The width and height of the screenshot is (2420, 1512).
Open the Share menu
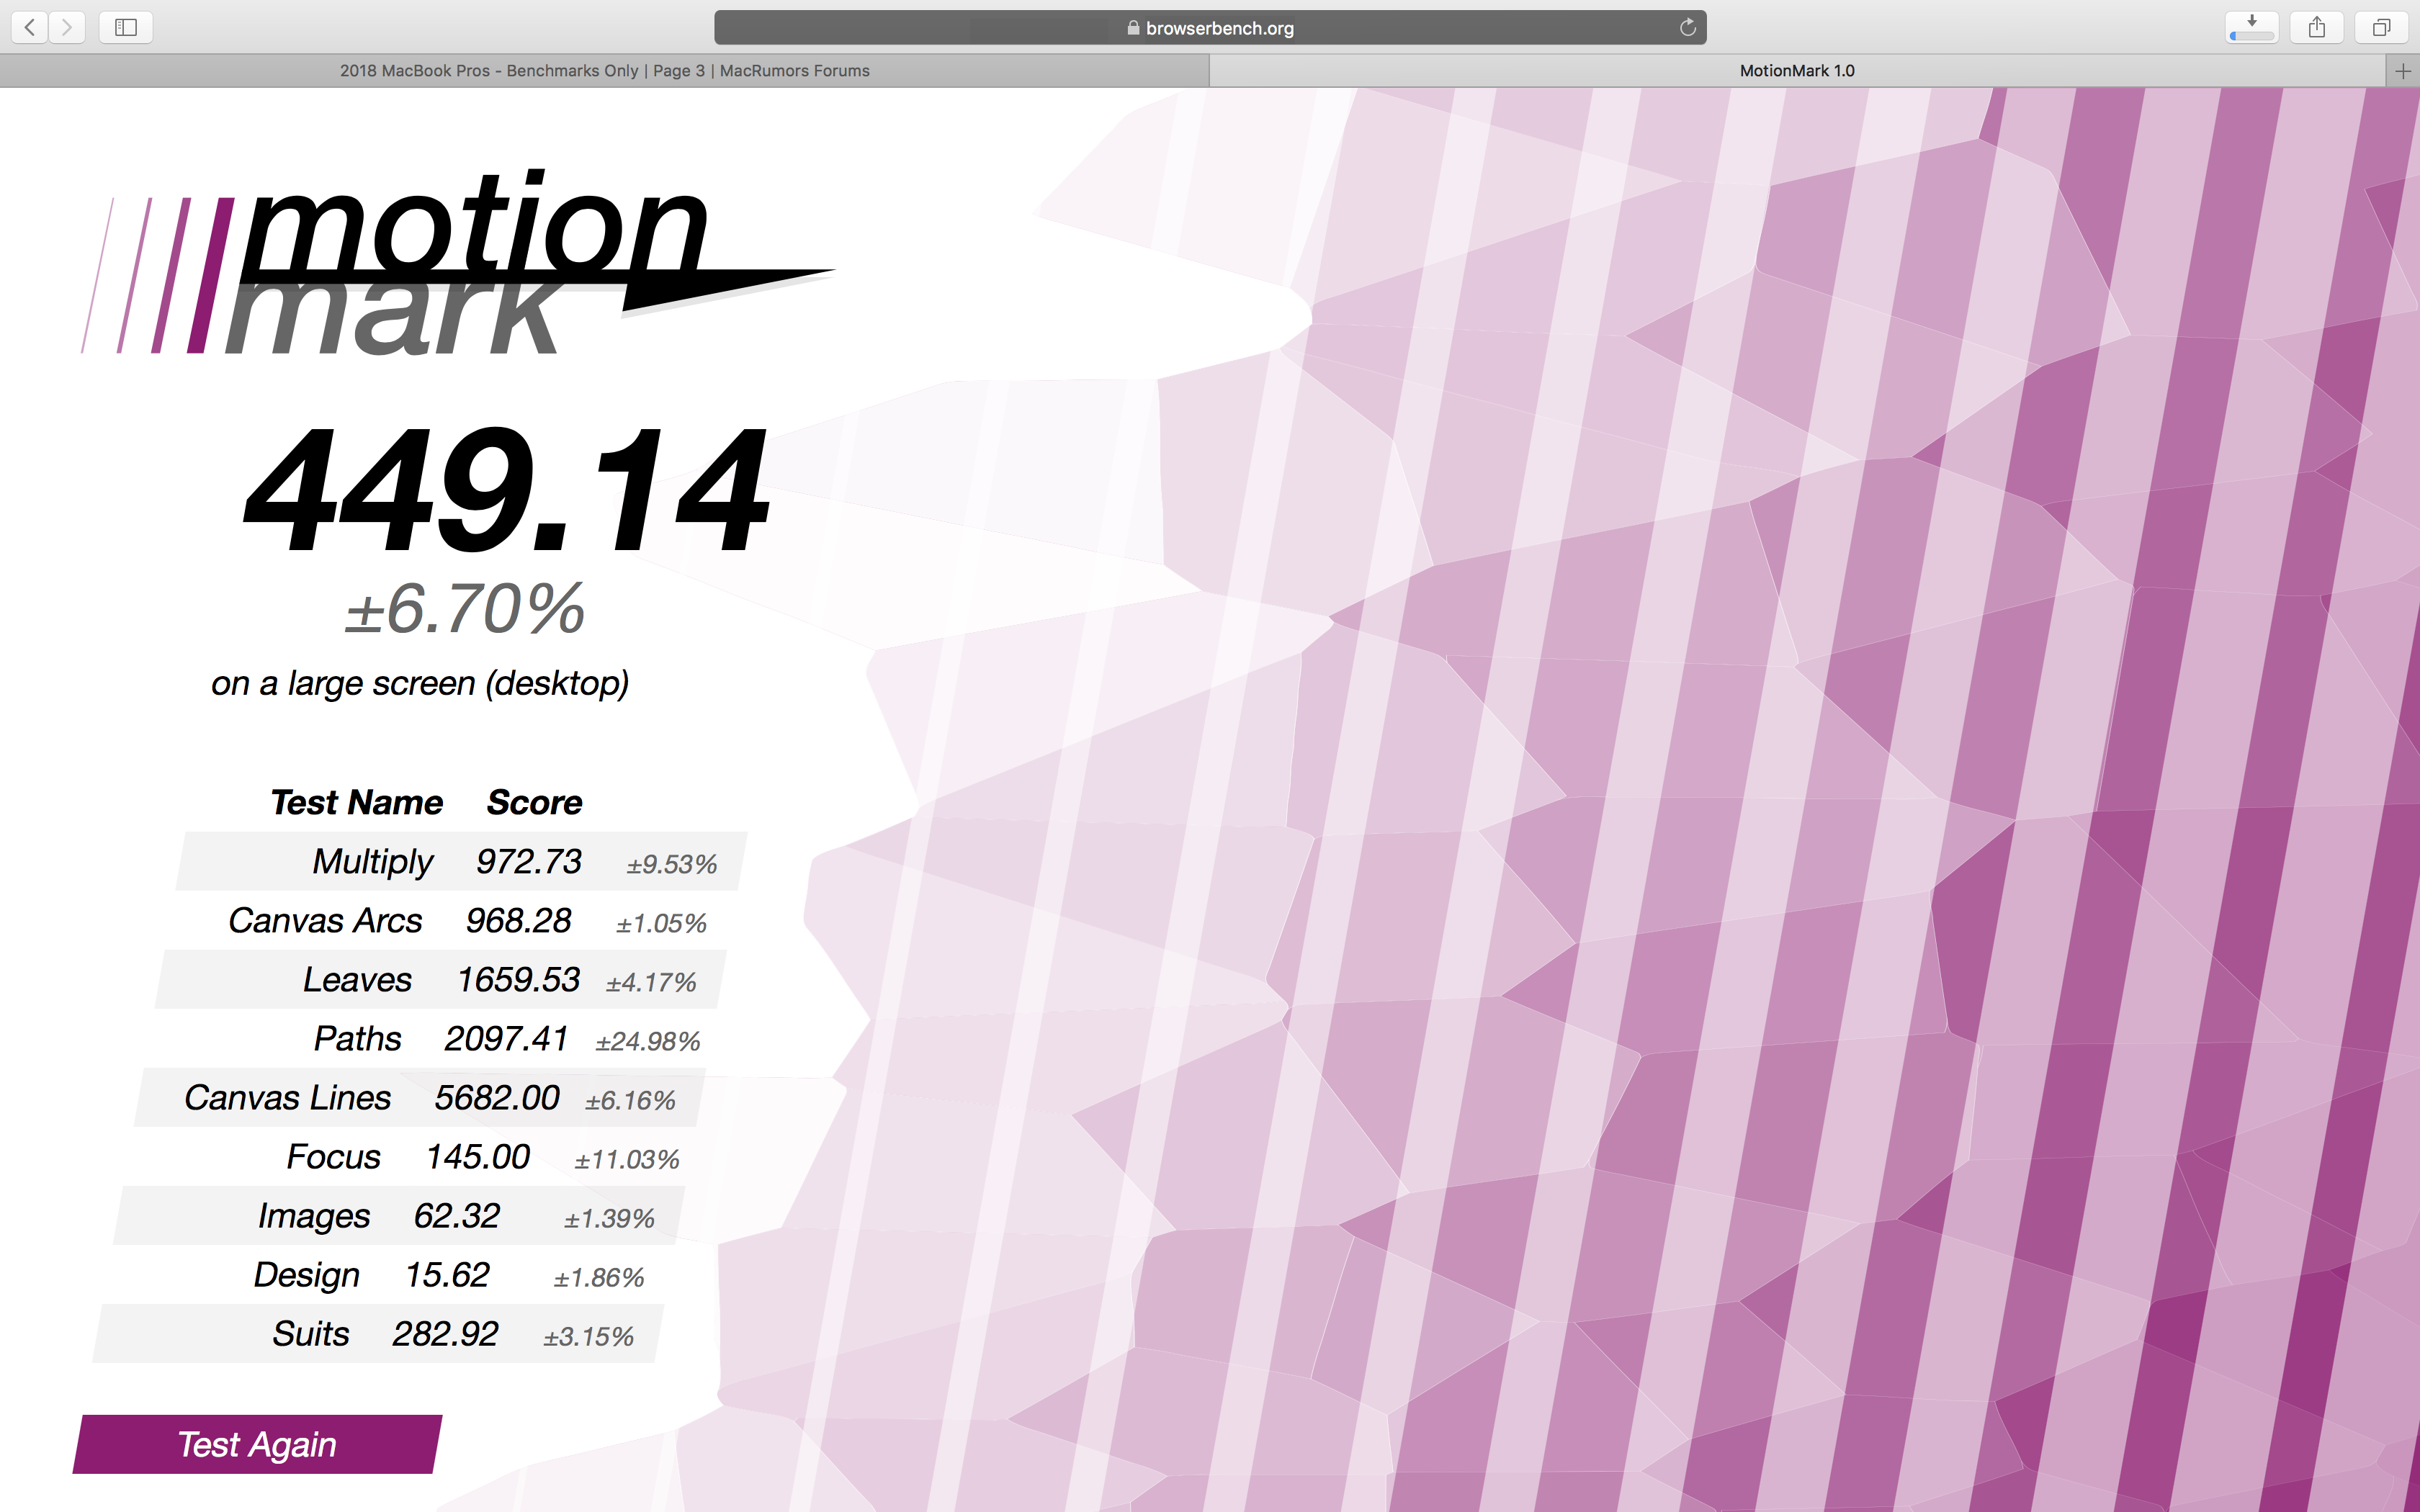tap(2317, 27)
